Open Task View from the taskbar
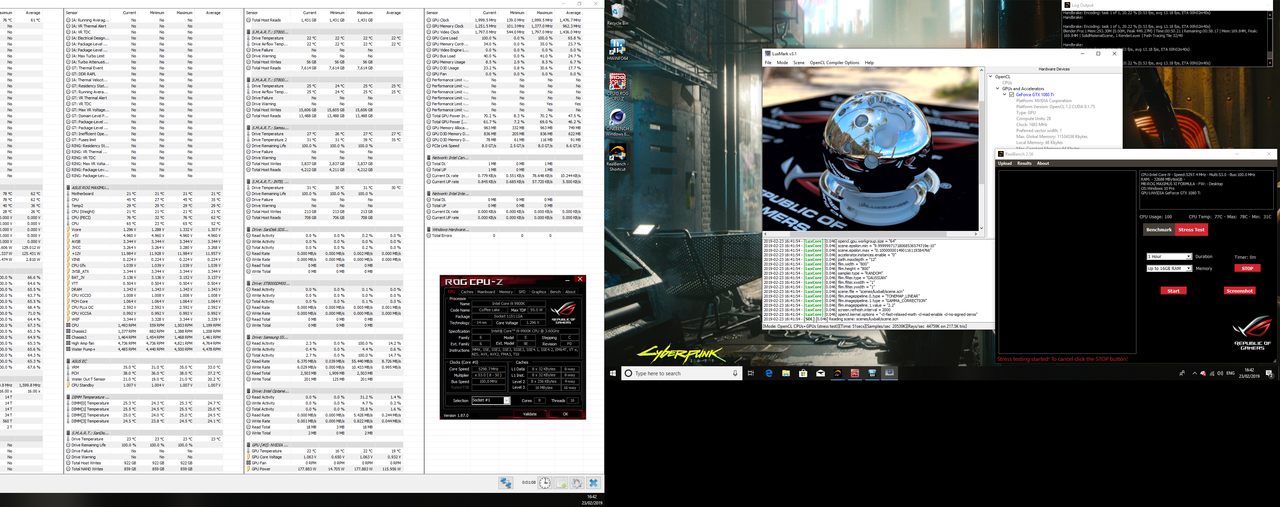 click(x=751, y=373)
